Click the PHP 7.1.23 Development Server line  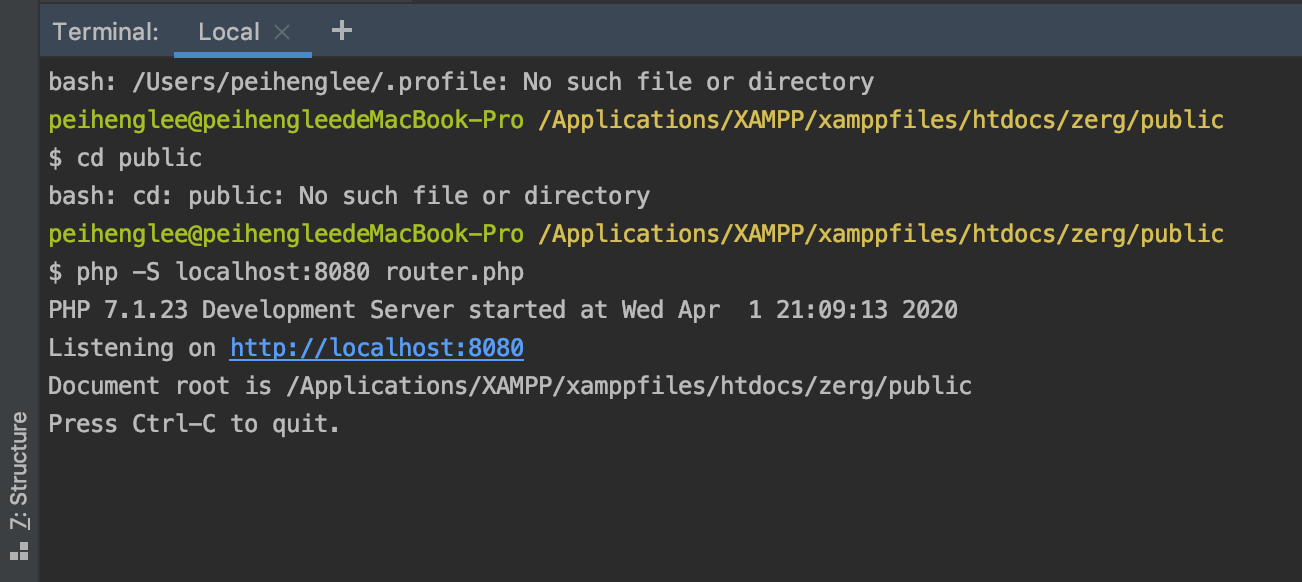click(x=502, y=310)
